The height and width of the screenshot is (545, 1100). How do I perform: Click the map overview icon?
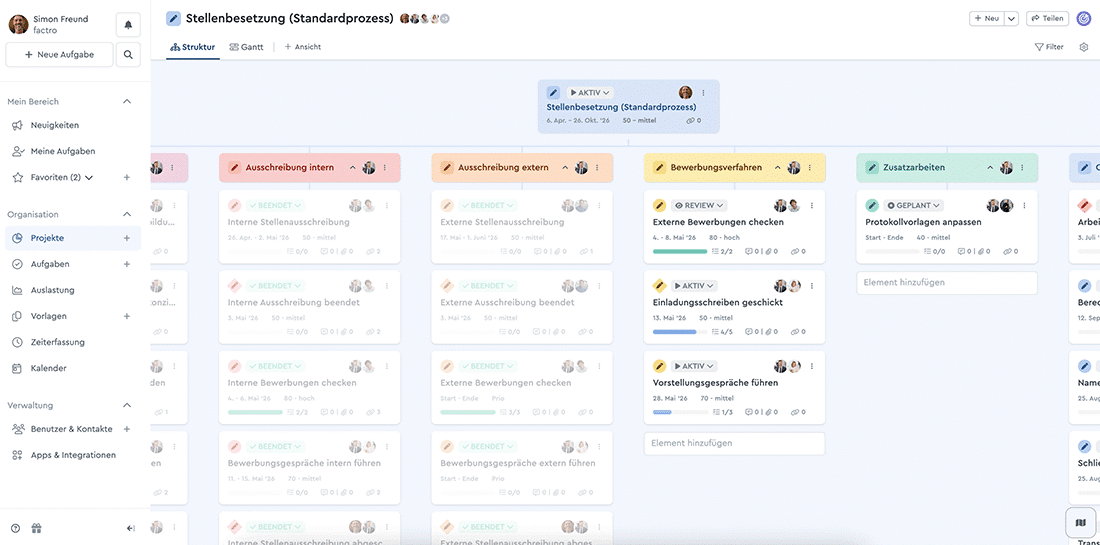point(1080,522)
